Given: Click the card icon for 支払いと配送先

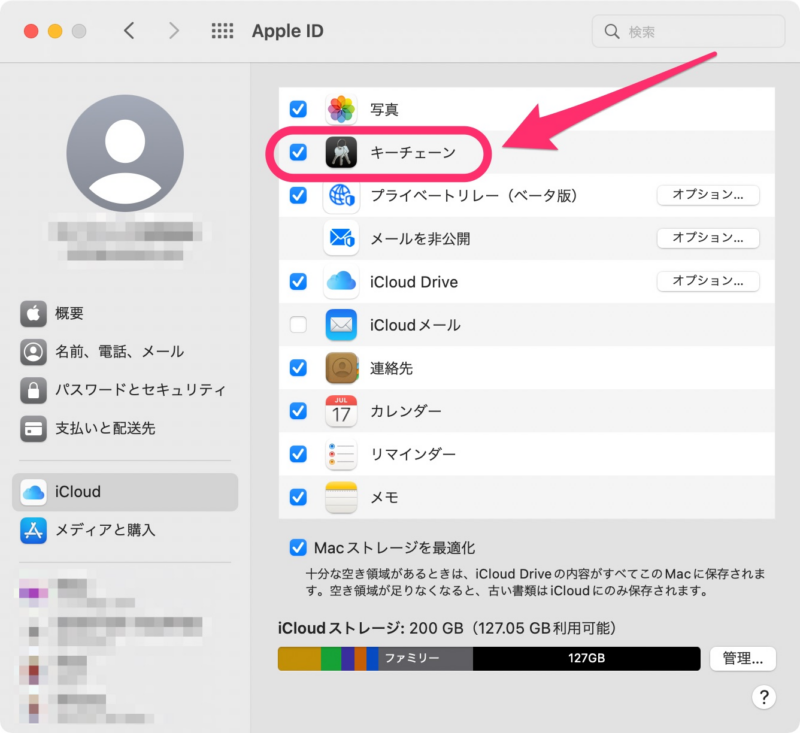Looking at the screenshot, I should (x=33, y=428).
